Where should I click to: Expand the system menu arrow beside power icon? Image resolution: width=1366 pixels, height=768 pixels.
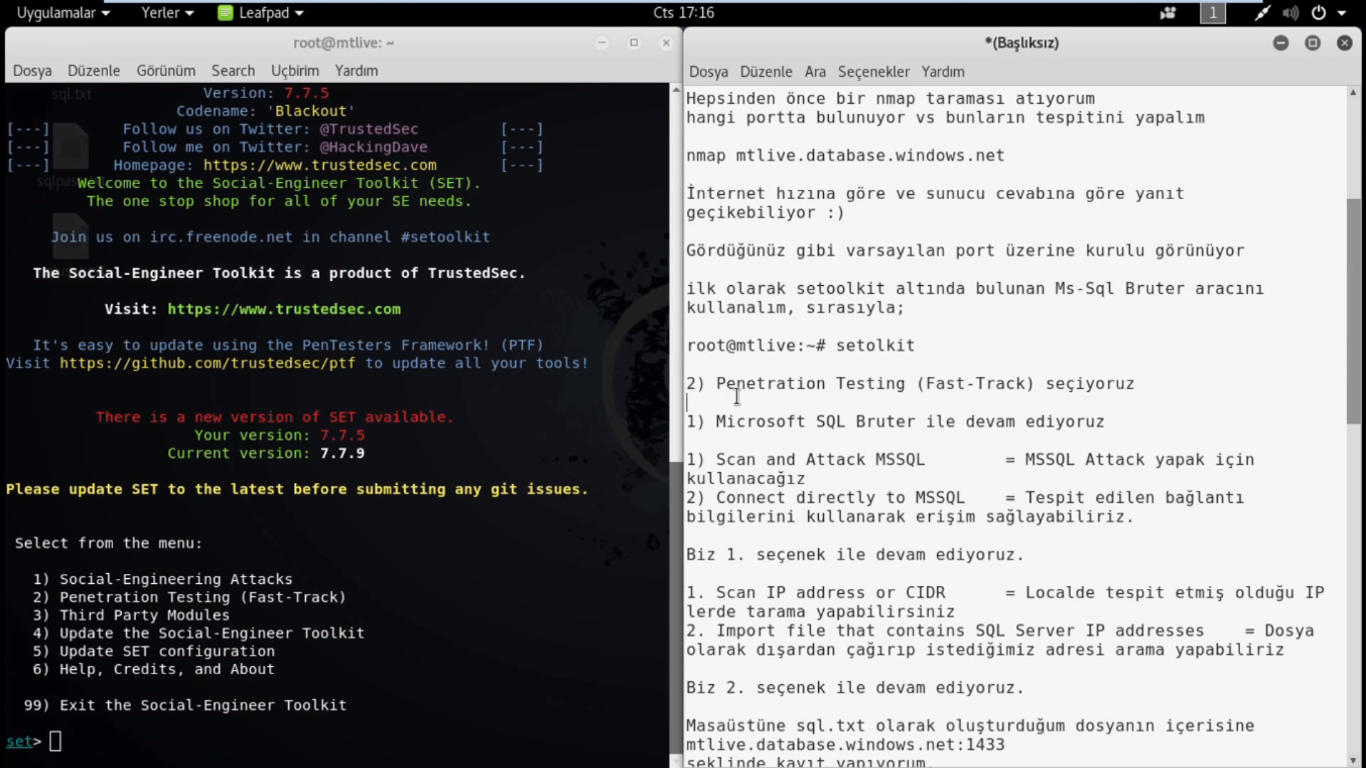pyautogui.click(x=1344, y=13)
